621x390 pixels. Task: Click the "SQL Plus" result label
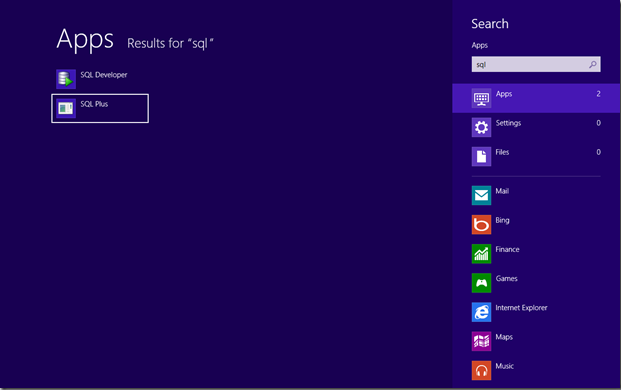pos(94,104)
